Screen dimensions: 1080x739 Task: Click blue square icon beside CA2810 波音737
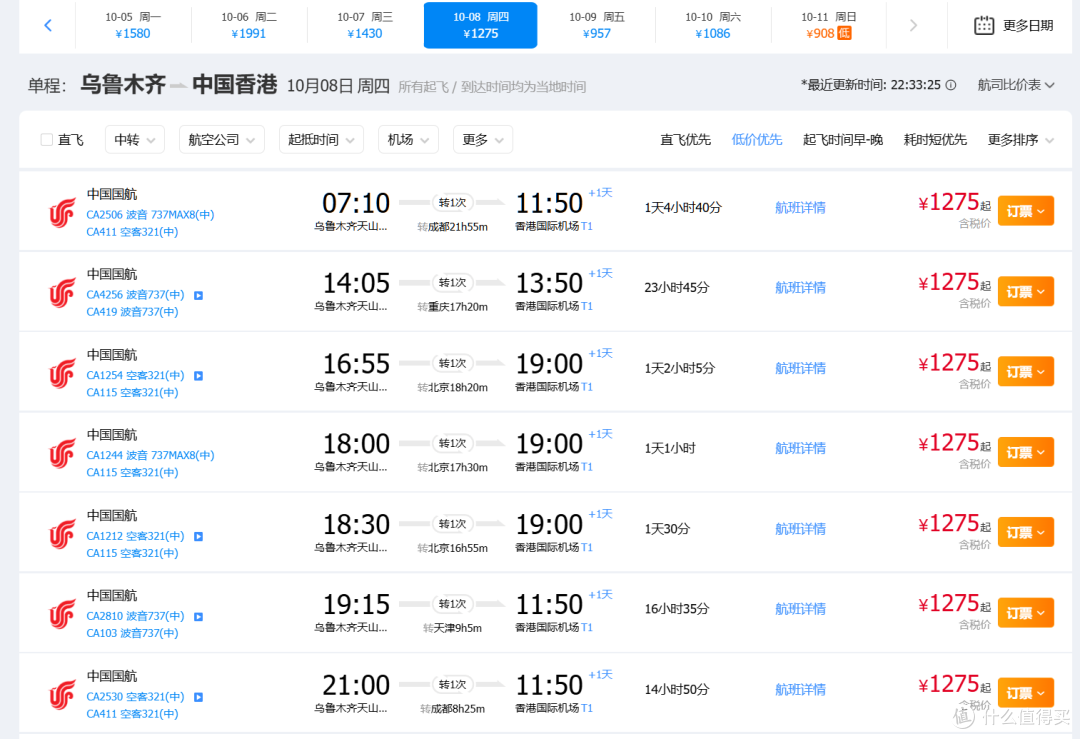coord(198,617)
